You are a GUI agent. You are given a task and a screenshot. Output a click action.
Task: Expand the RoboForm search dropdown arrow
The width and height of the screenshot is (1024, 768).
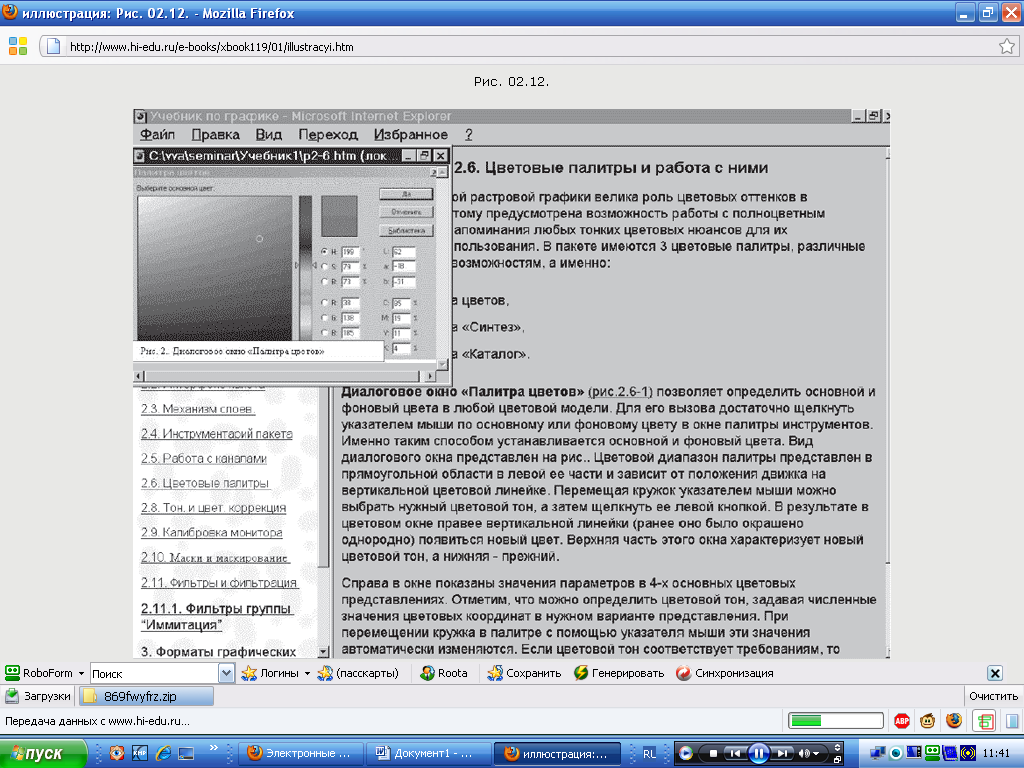click(x=226, y=673)
